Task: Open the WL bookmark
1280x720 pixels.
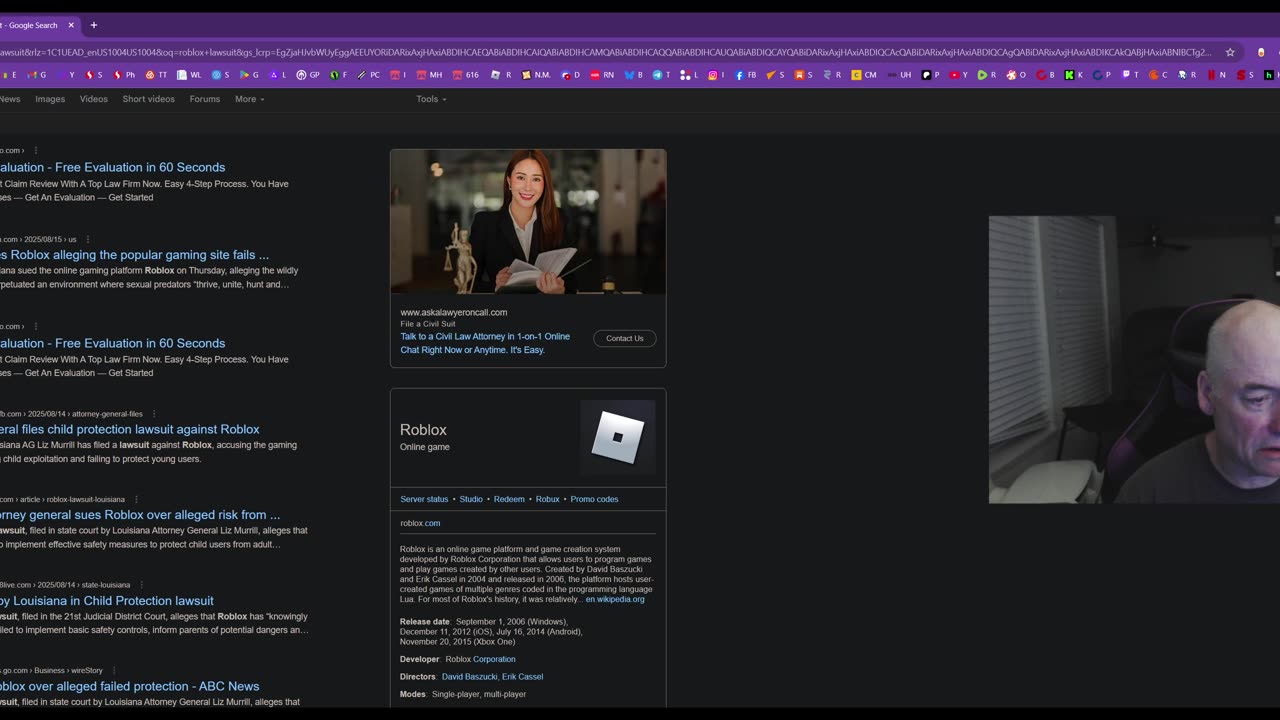Action: (x=189, y=75)
